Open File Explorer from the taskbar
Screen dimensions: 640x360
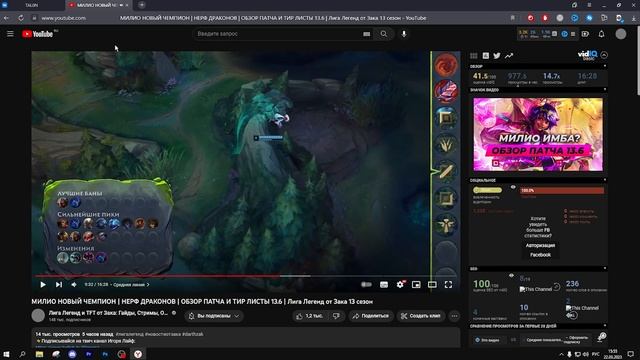[39, 354]
